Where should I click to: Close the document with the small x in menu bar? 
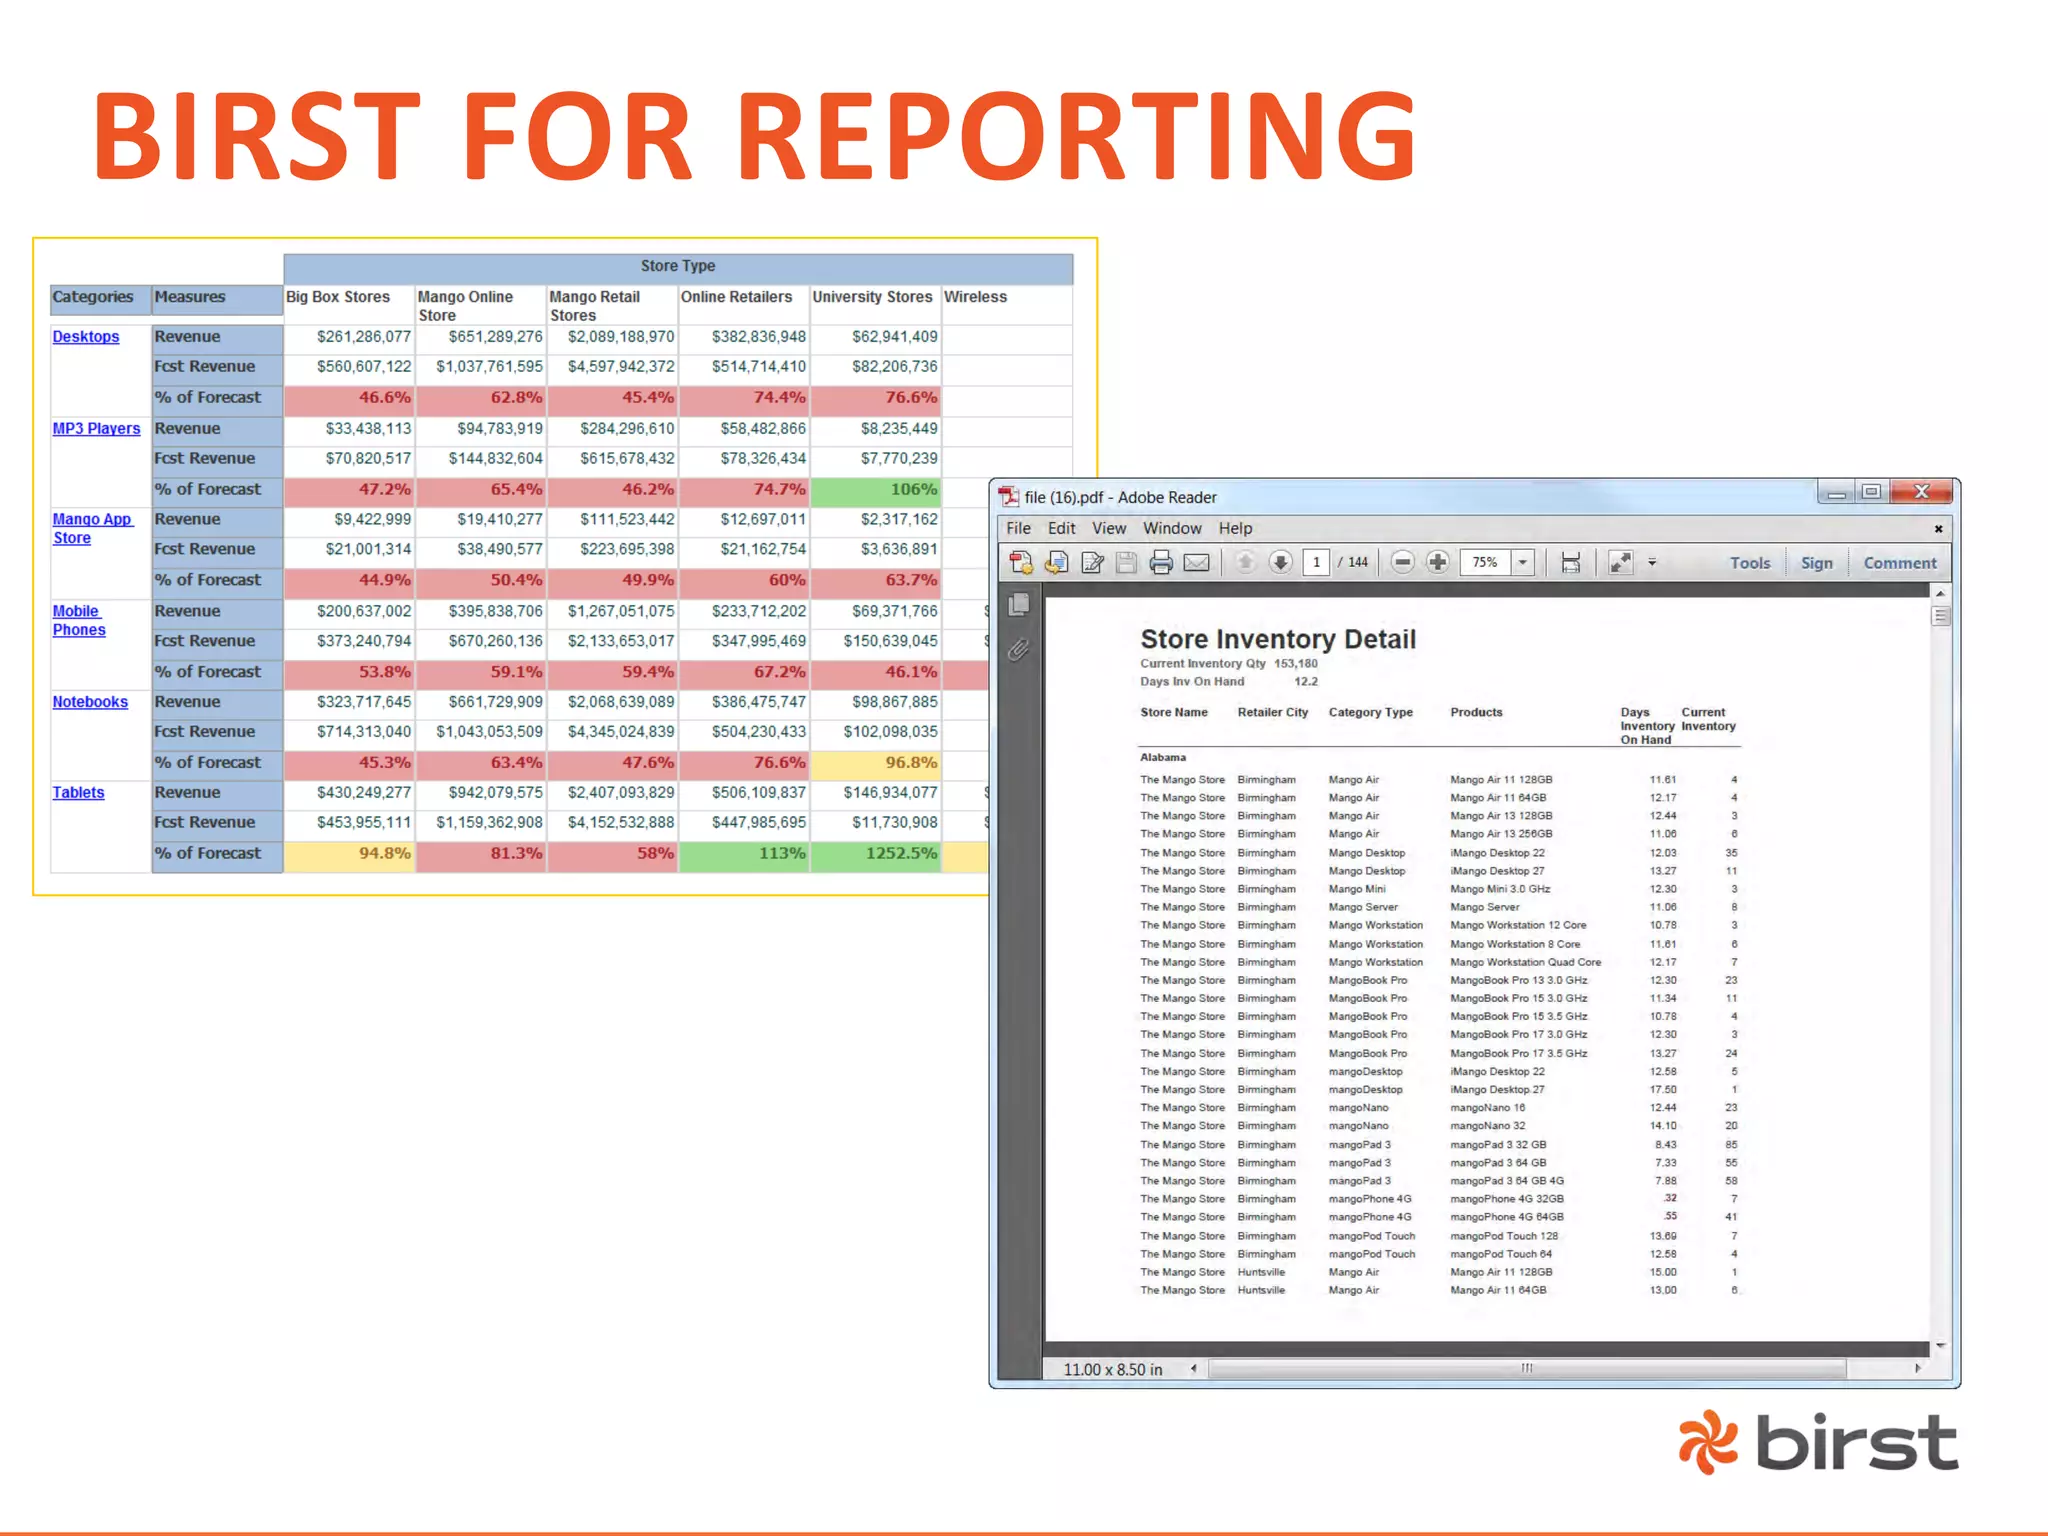[x=1938, y=528]
